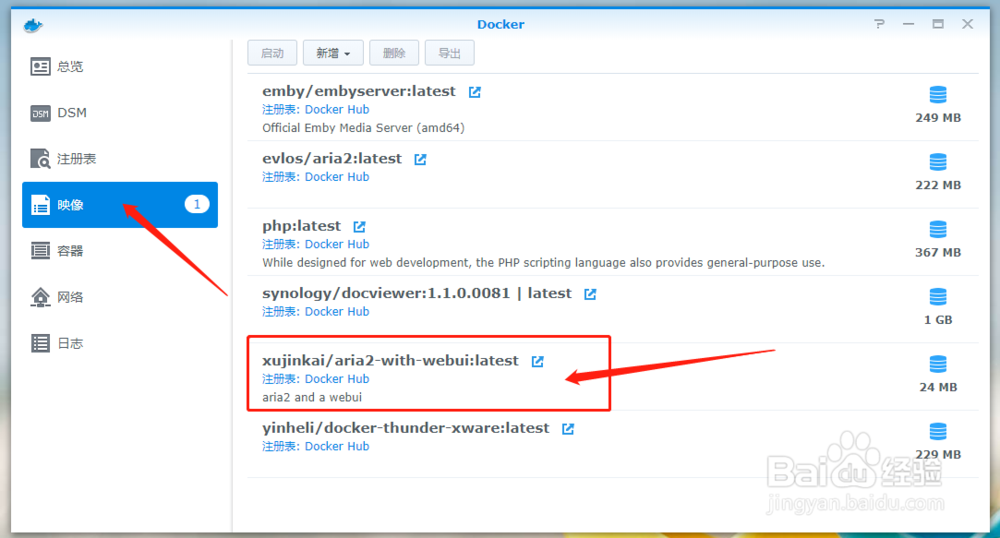The height and width of the screenshot is (538, 1000).
Task: Expand the 新增 add dropdown
Action: [x=333, y=53]
